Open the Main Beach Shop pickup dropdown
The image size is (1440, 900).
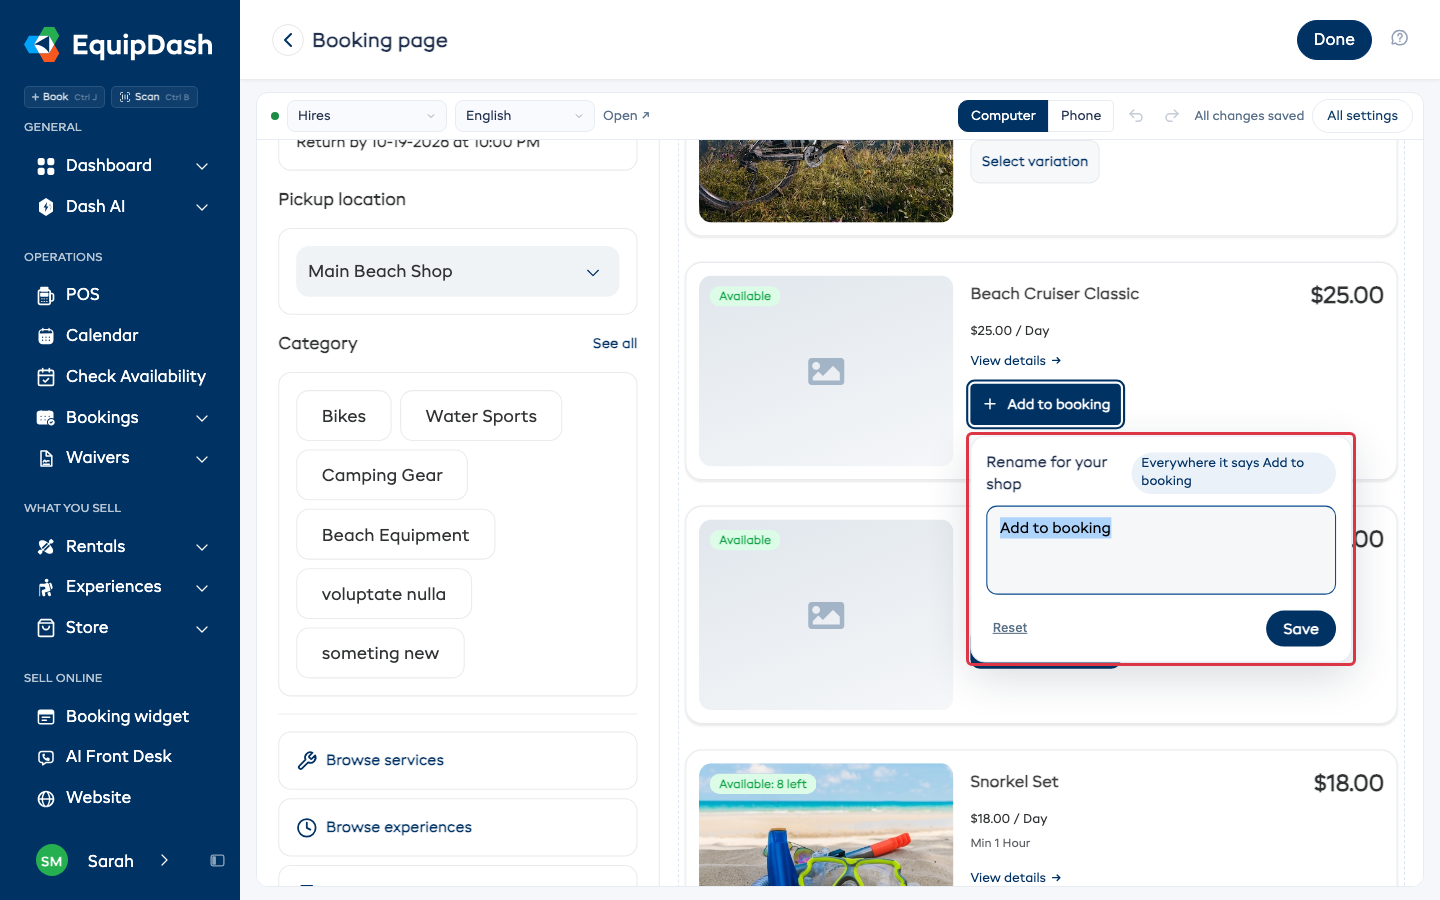coord(458,272)
